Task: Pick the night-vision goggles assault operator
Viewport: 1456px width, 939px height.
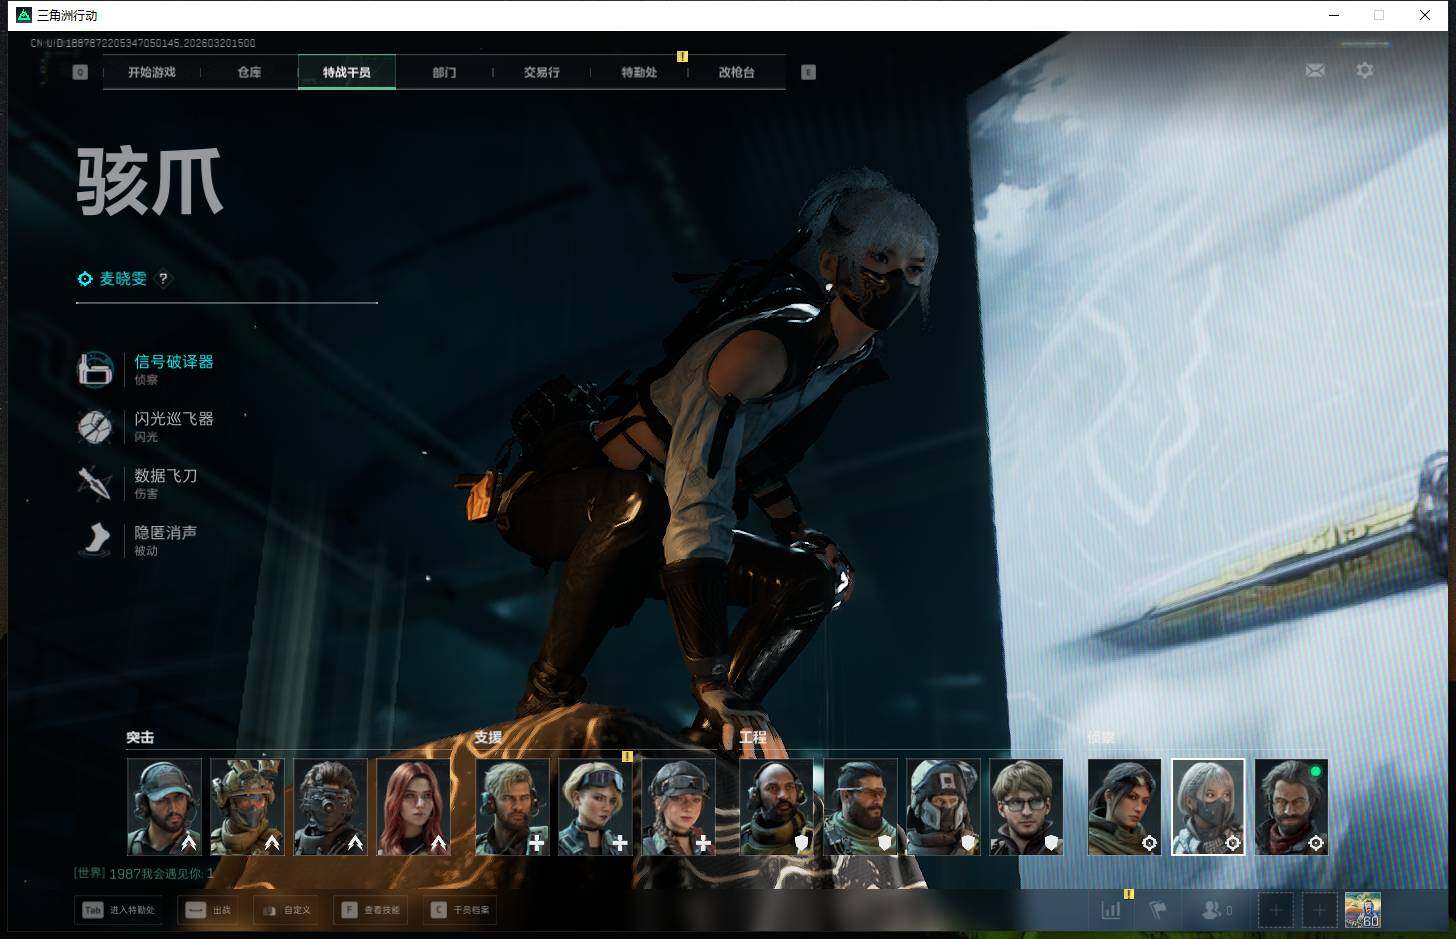Action: (330, 806)
